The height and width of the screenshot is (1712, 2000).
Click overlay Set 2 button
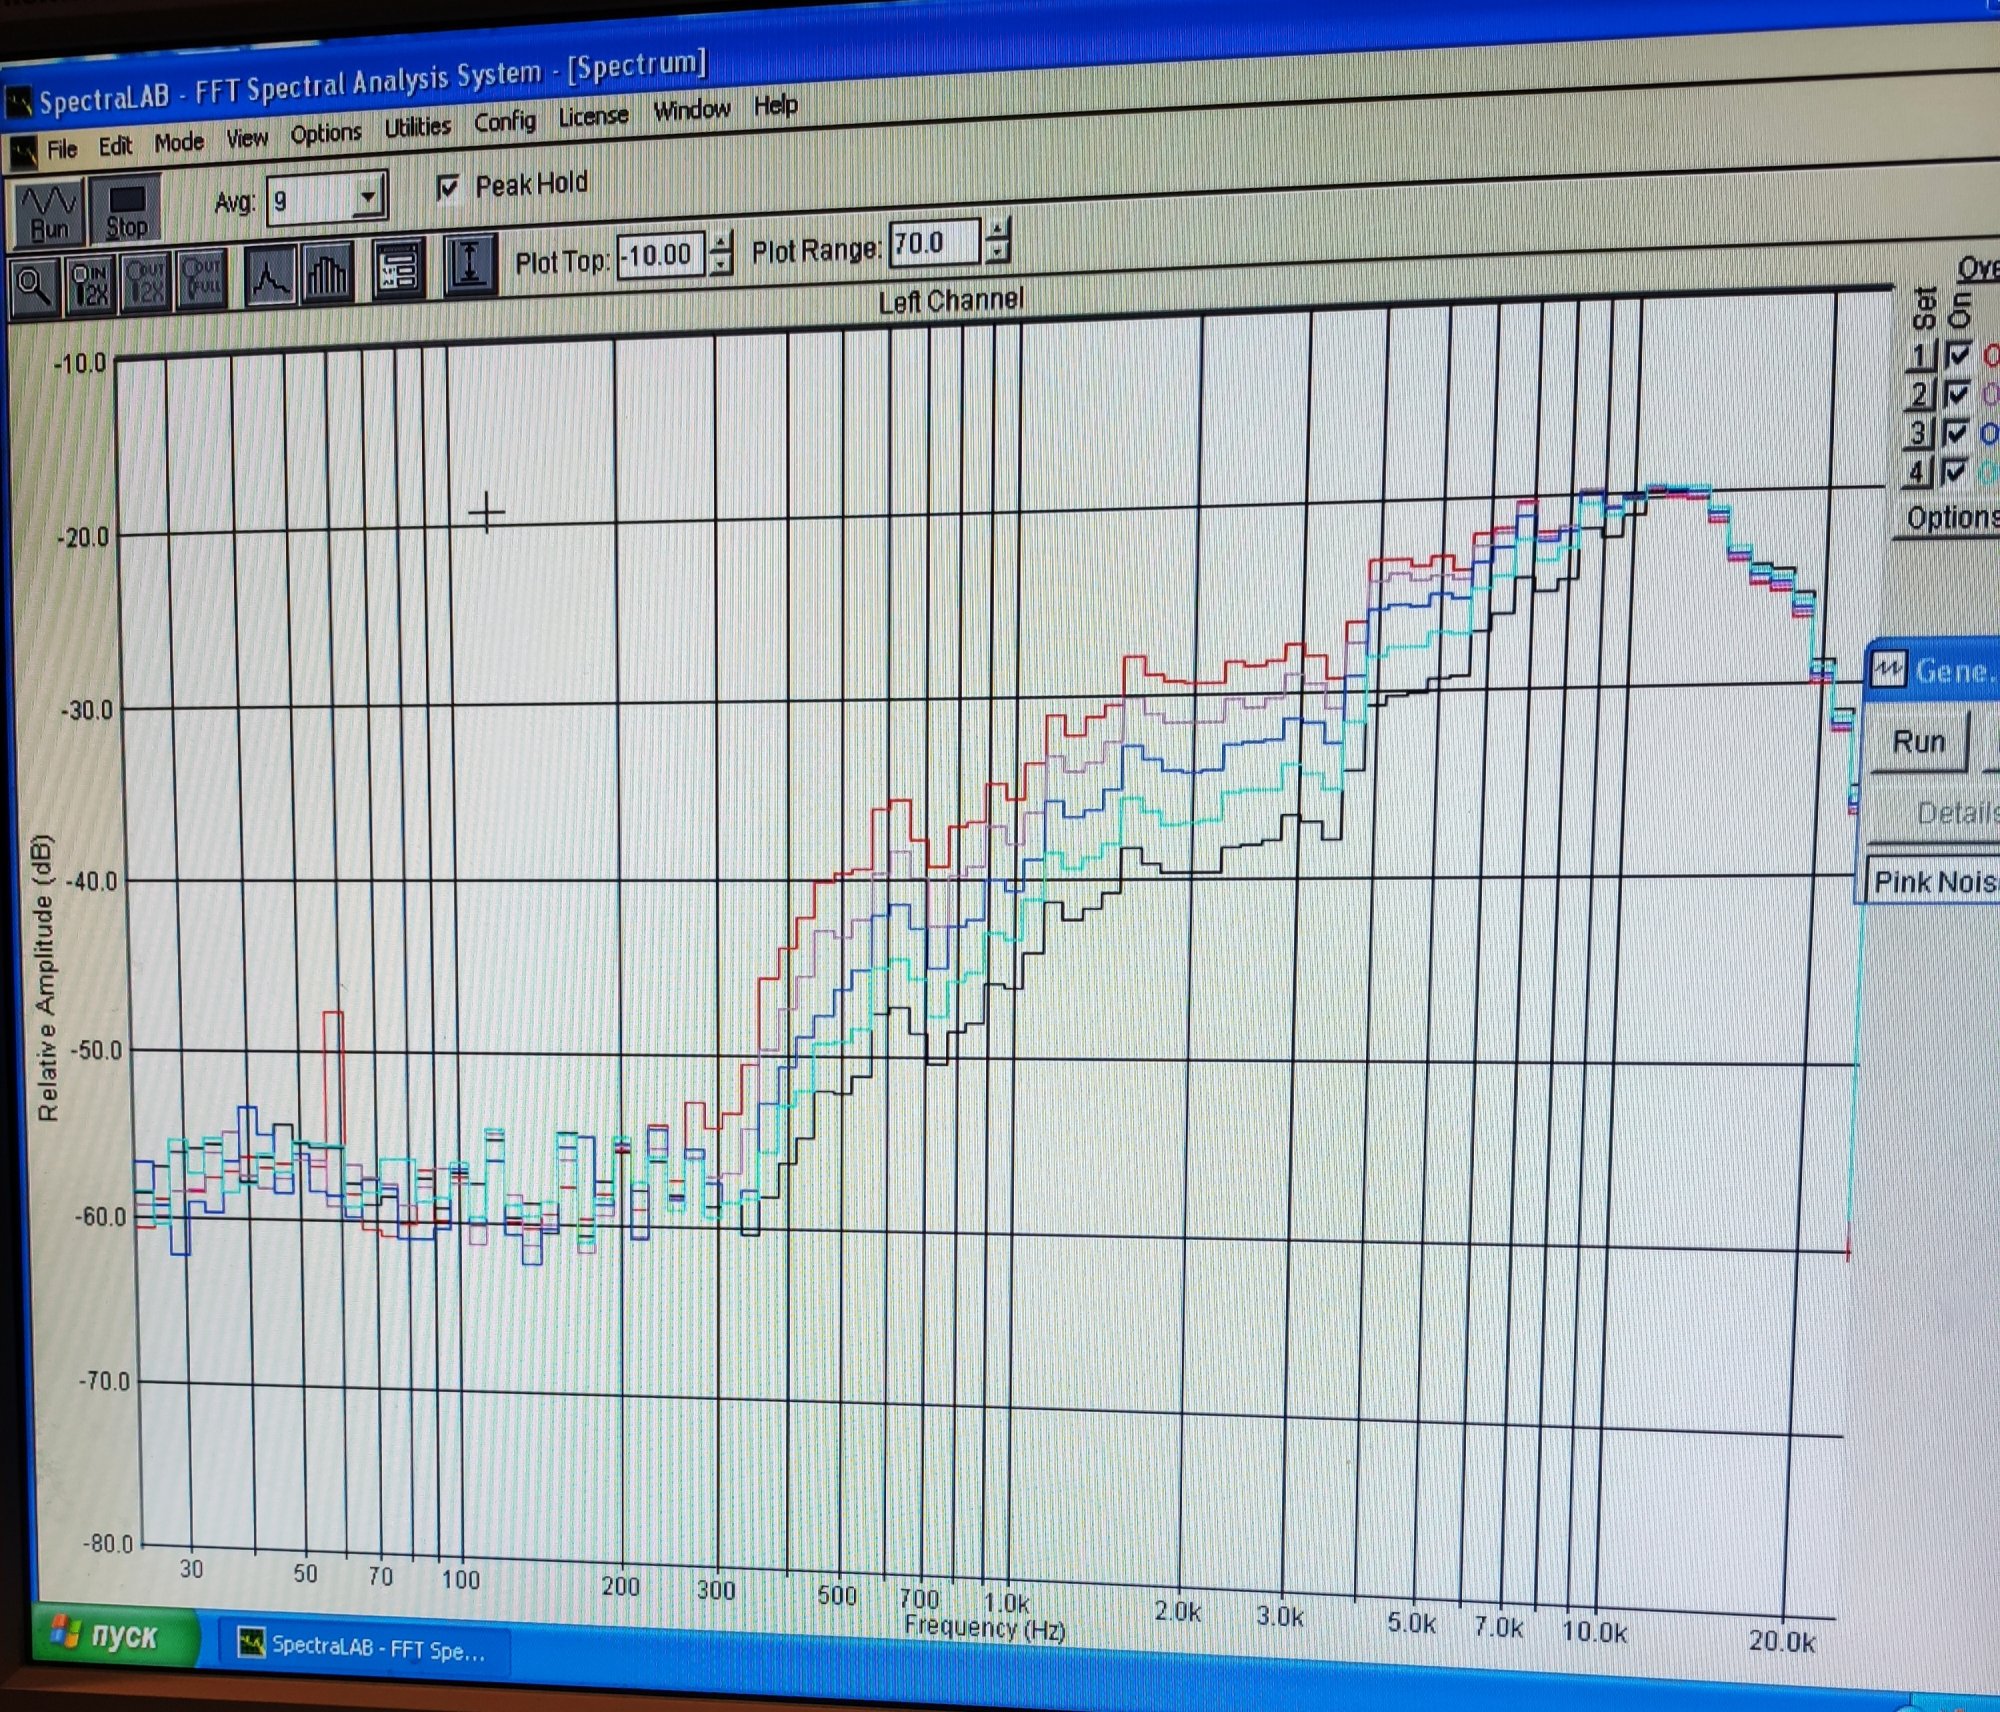coord(1919,395)
